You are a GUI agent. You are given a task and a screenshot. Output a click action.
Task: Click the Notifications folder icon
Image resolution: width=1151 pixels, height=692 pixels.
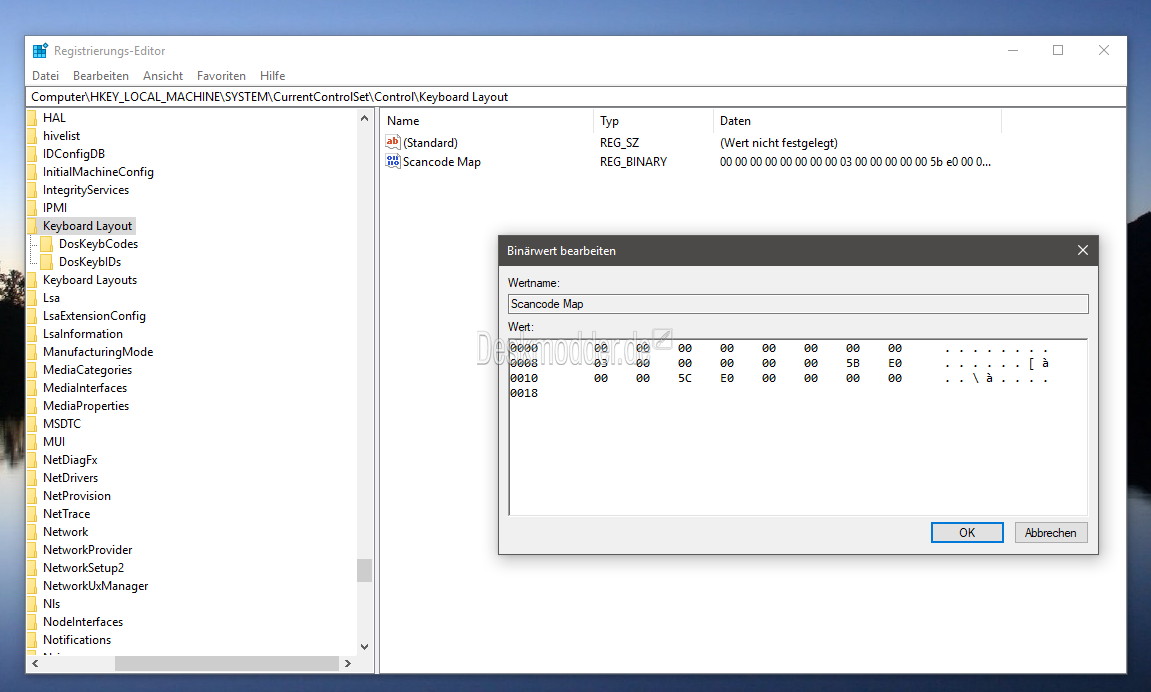[x=32, y=640]
